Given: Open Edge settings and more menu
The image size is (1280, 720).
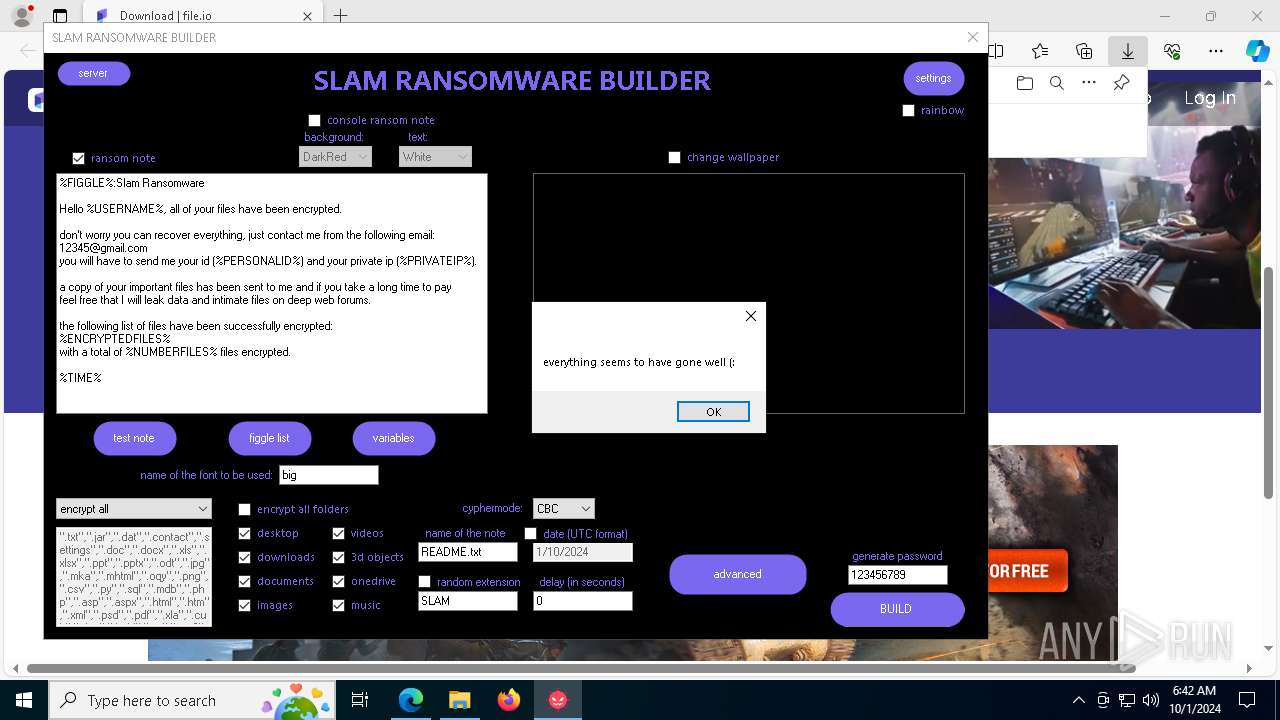Looking at the screenshot, I should point(1216,51).
